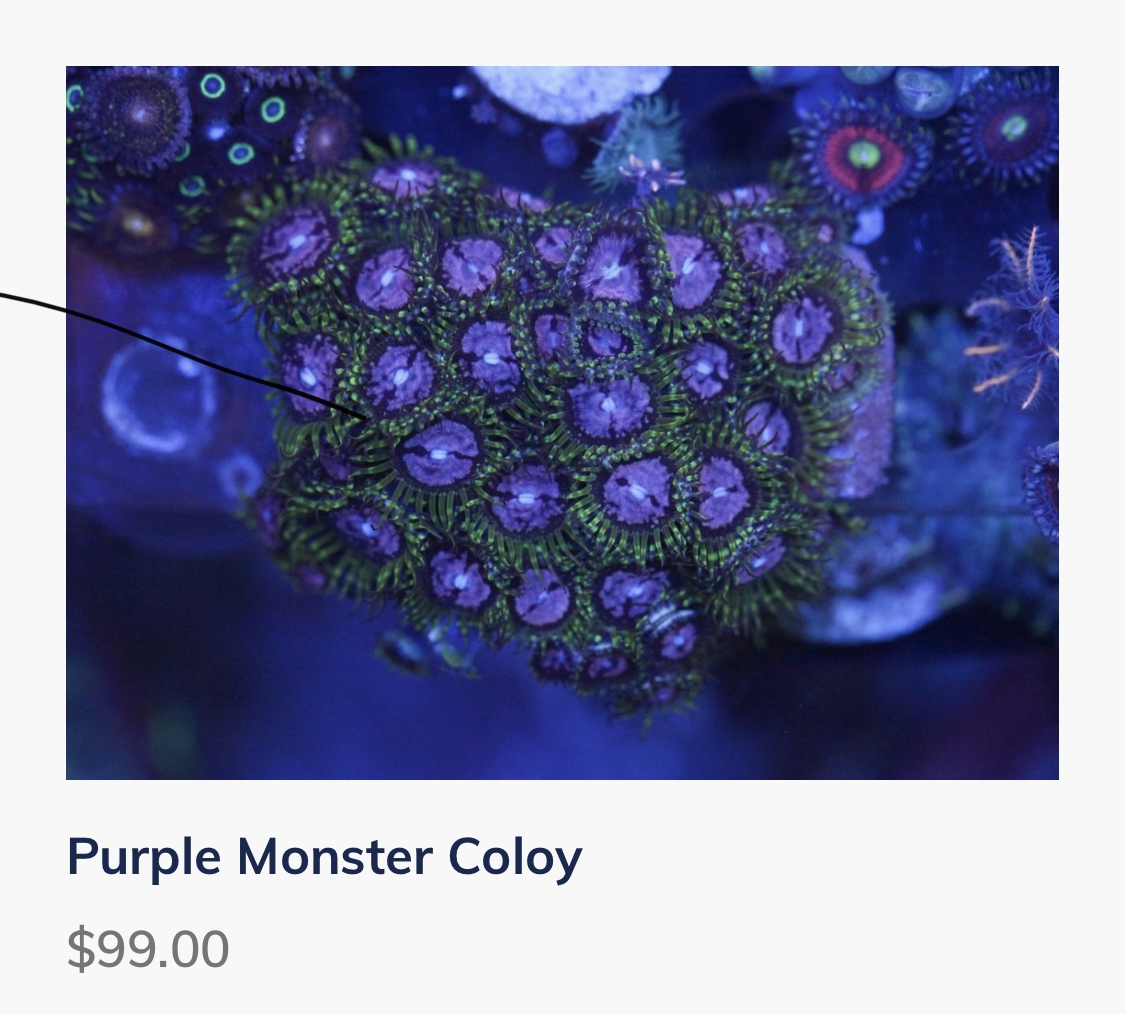Image resolution: width=1125 pixels, height=1014 pixels.
Task: Click the word "Monster" in the title
Action: click(334, 857)
